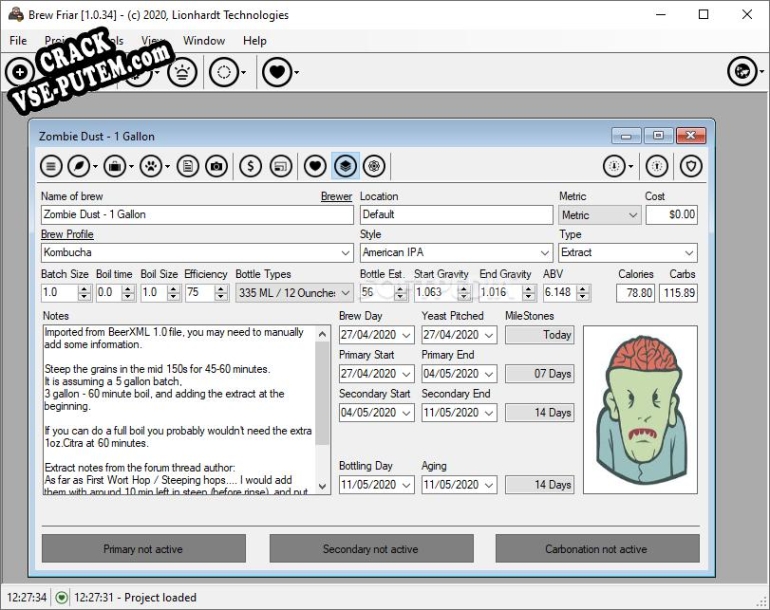Click the Calories value field
The image size is (770, 610).
tap(635, 293)
